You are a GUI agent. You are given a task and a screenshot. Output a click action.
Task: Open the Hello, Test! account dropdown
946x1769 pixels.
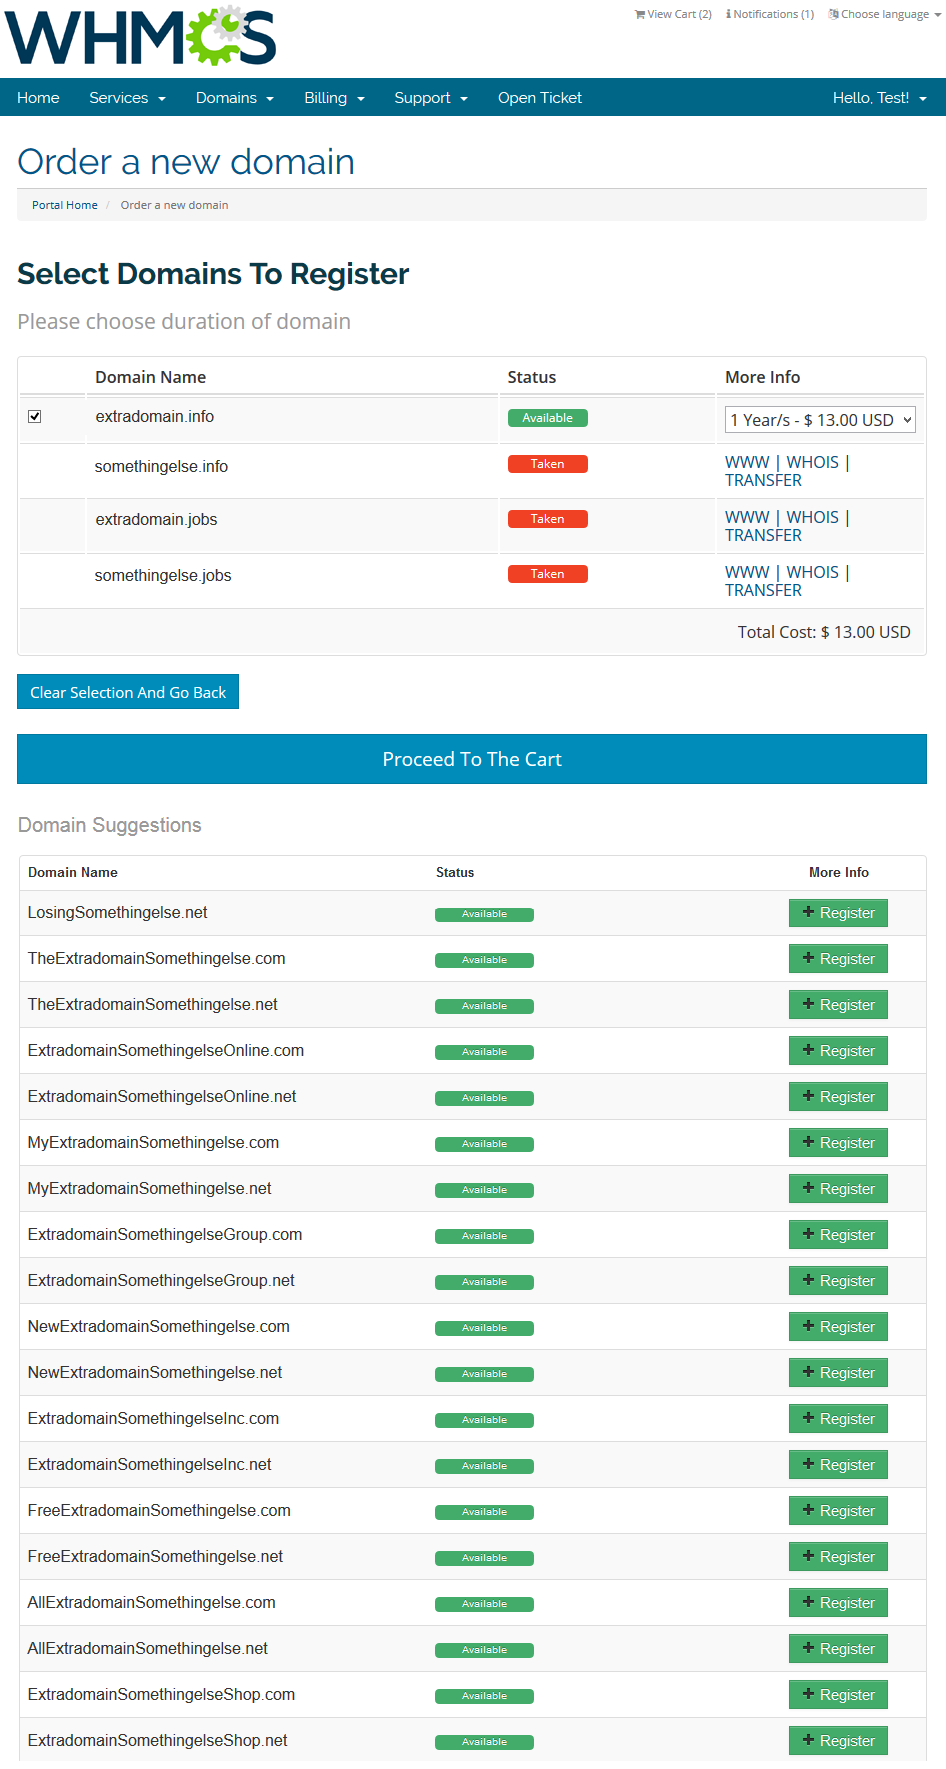coord(880,98)
